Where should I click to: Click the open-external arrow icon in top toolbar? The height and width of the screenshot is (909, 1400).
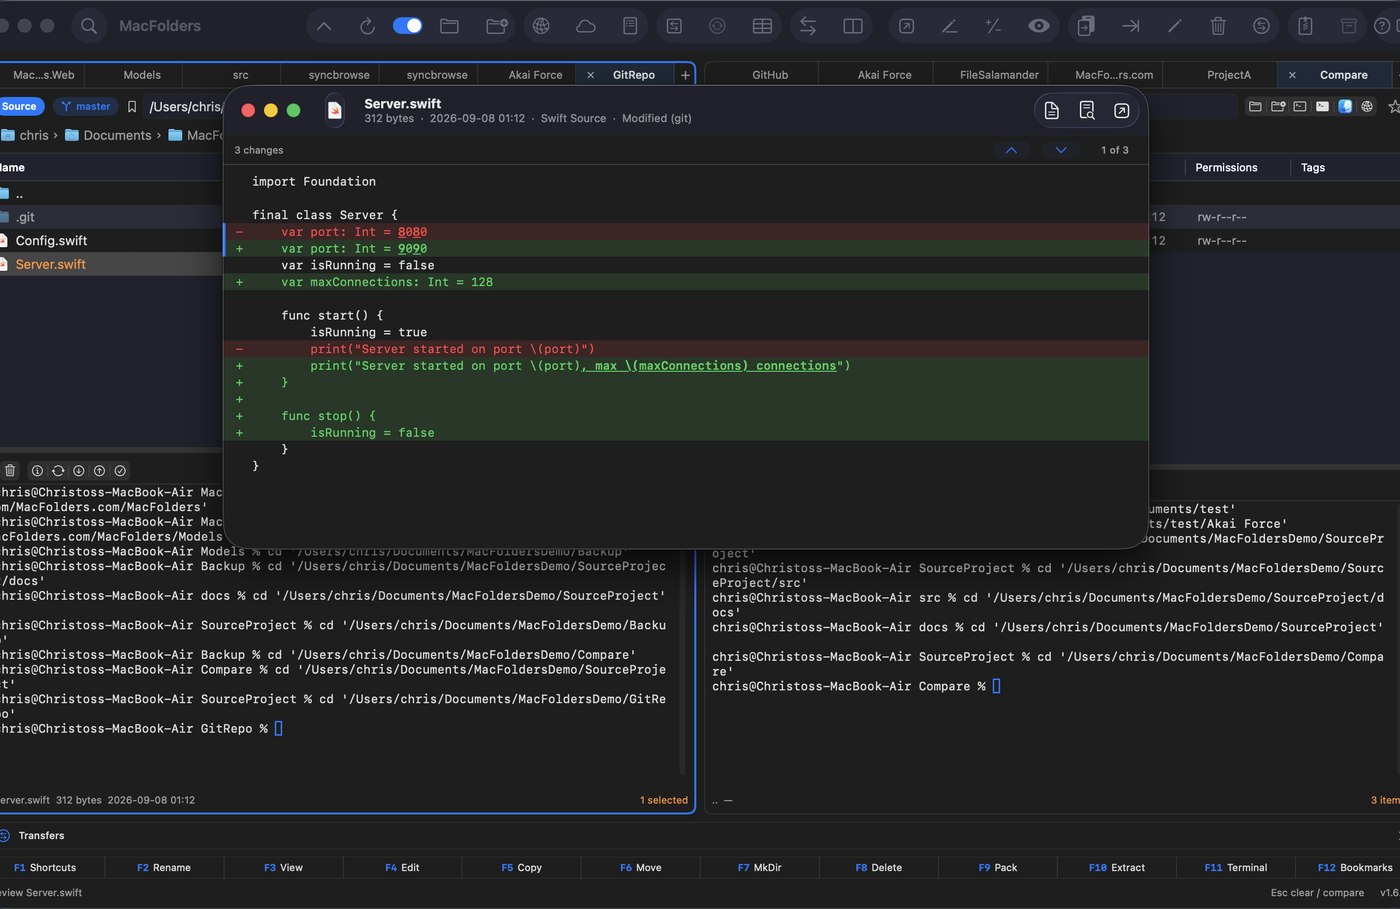pos(906,26)
